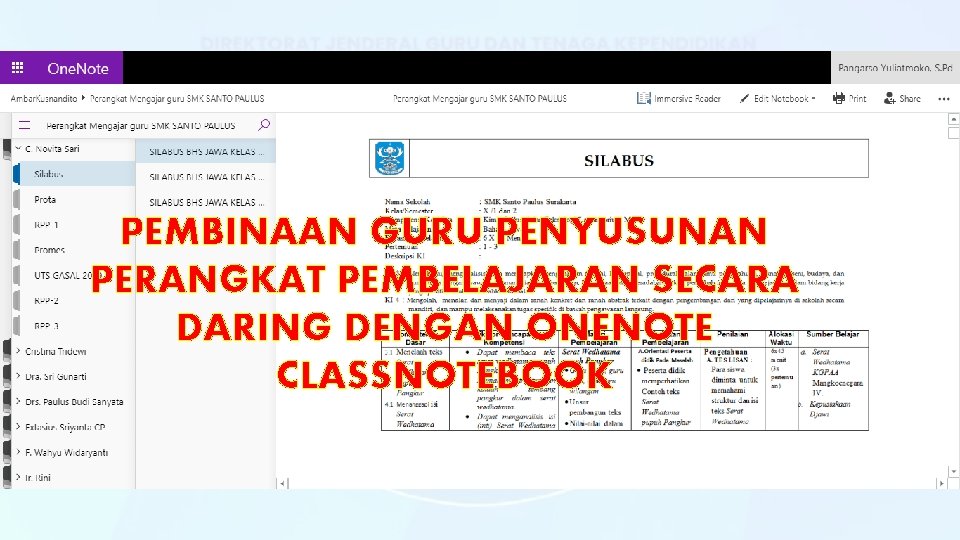This screenshot has width=960, height=540.
Task: Toggle the navigation pane hamburger icon
Action: 24,126
